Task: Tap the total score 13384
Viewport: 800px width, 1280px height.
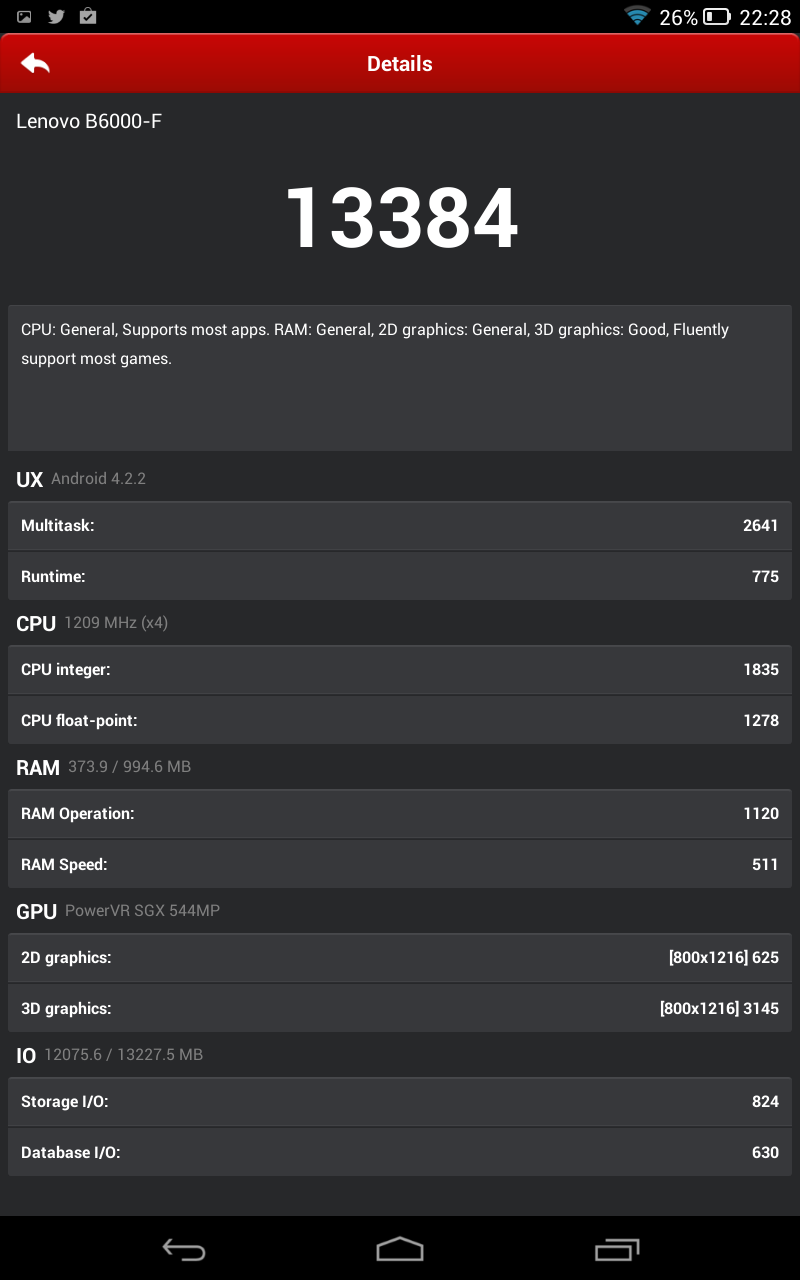Action: pyautogui.click(x=401, y=218)
